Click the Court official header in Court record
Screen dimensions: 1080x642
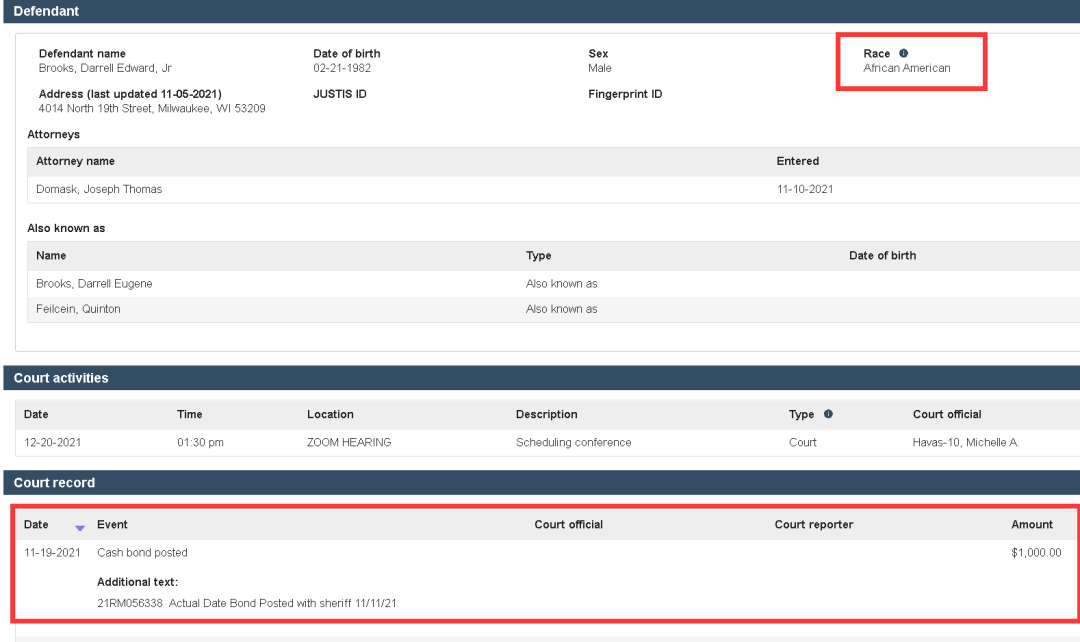click(x=568, y=524)
